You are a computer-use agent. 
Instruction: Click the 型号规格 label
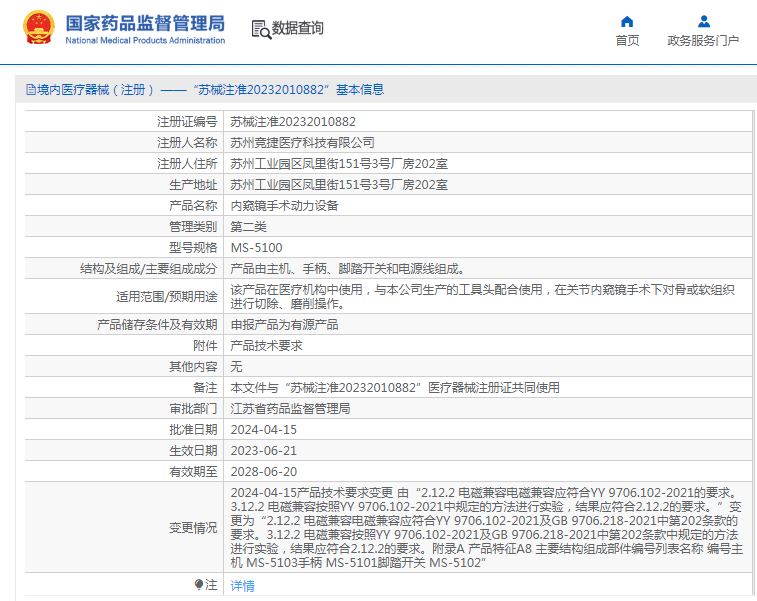[x=193, y=248]
